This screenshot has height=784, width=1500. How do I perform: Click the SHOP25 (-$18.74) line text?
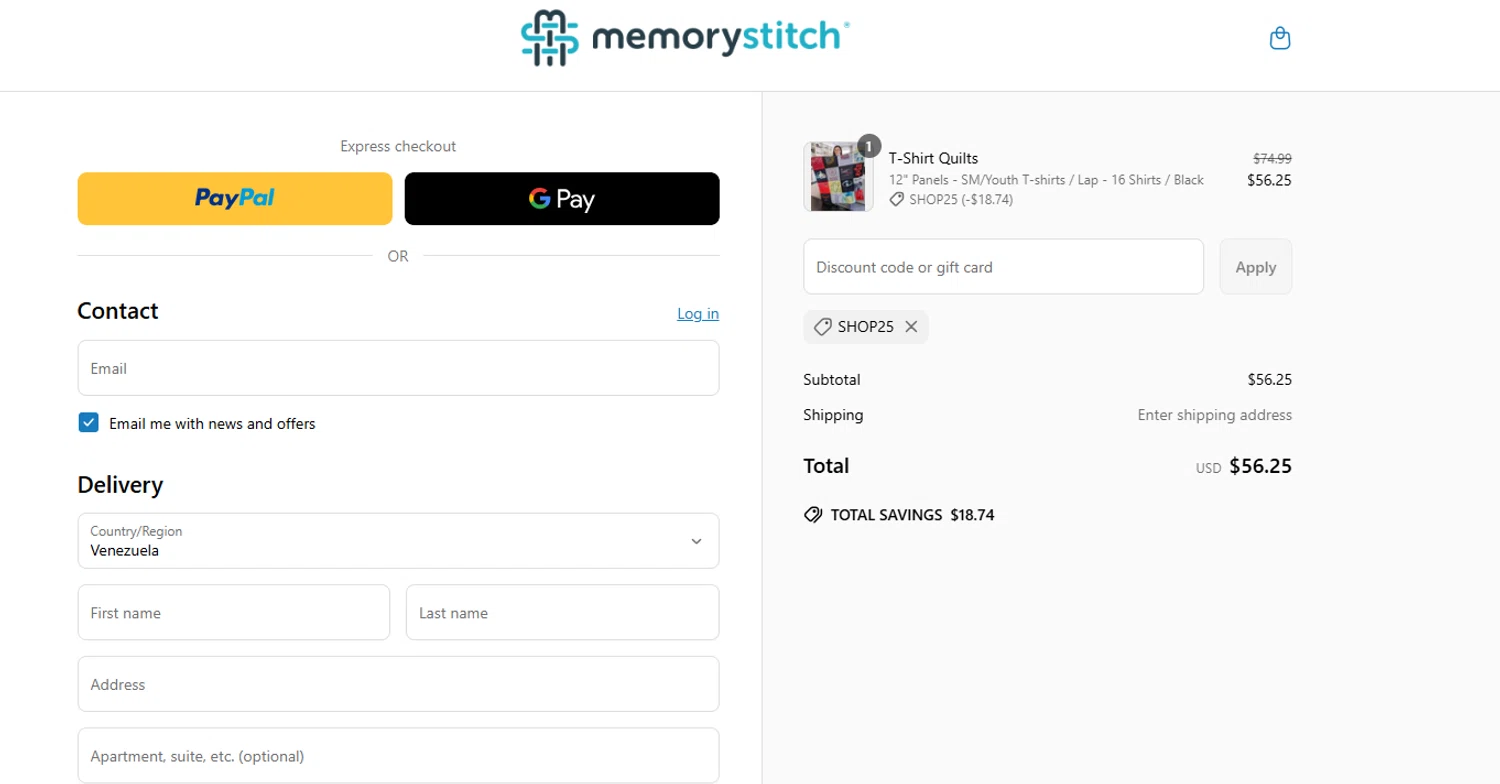click(x=961, y=199)
